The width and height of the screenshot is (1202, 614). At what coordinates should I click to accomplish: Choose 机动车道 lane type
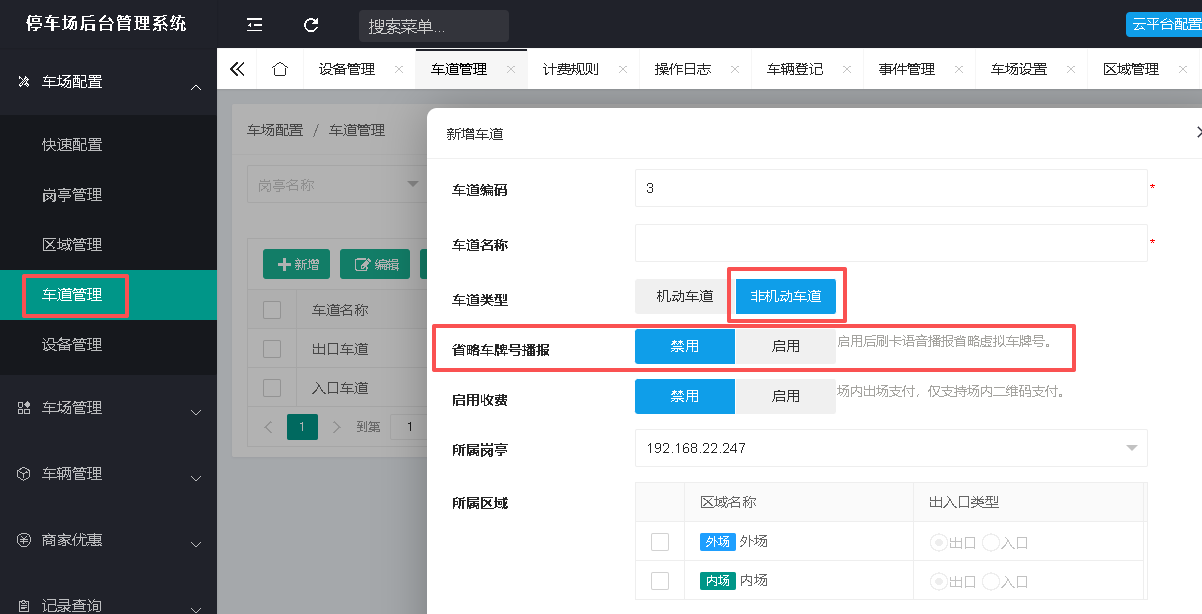point(685,296)
